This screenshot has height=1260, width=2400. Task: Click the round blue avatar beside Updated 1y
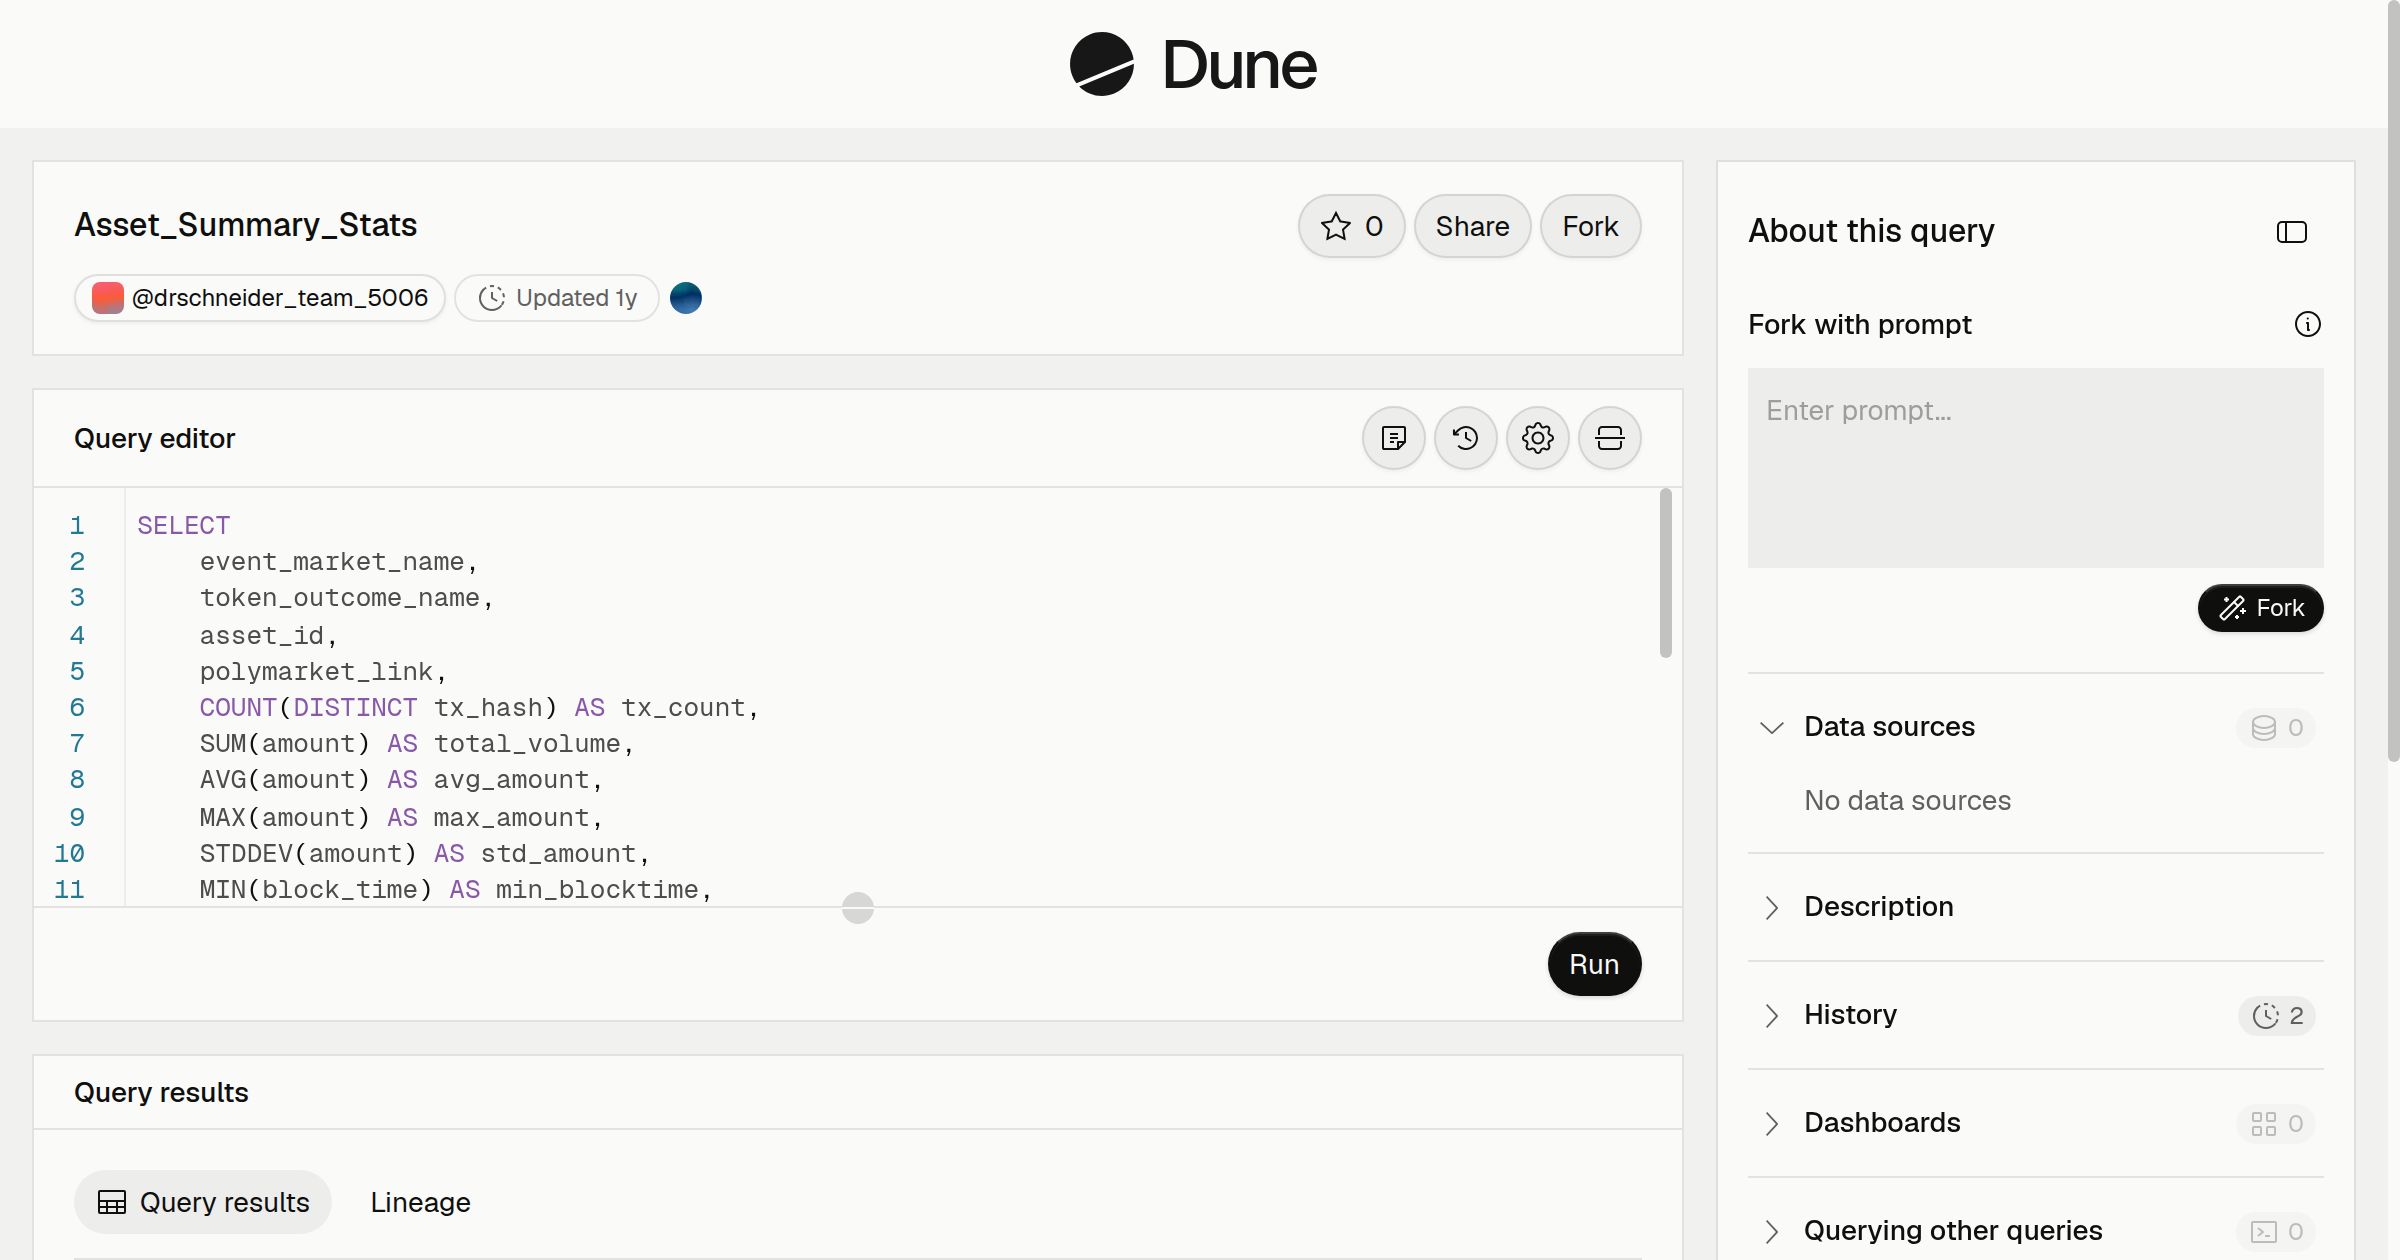[685, 298]
